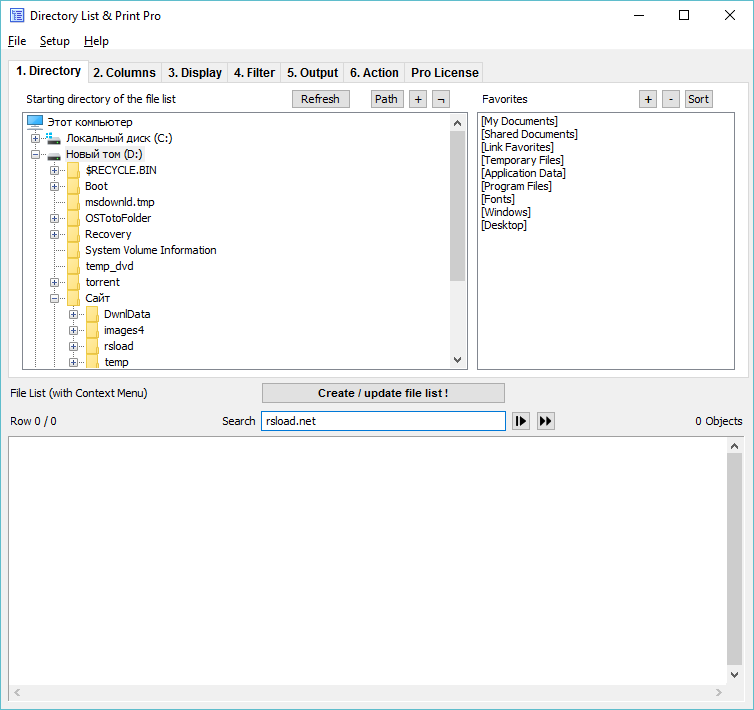Select the Этот компьютер computer icon
Image resolution: width=754 pixels, height=710 pixels.
pyautogui.click(x=35, y=122)
